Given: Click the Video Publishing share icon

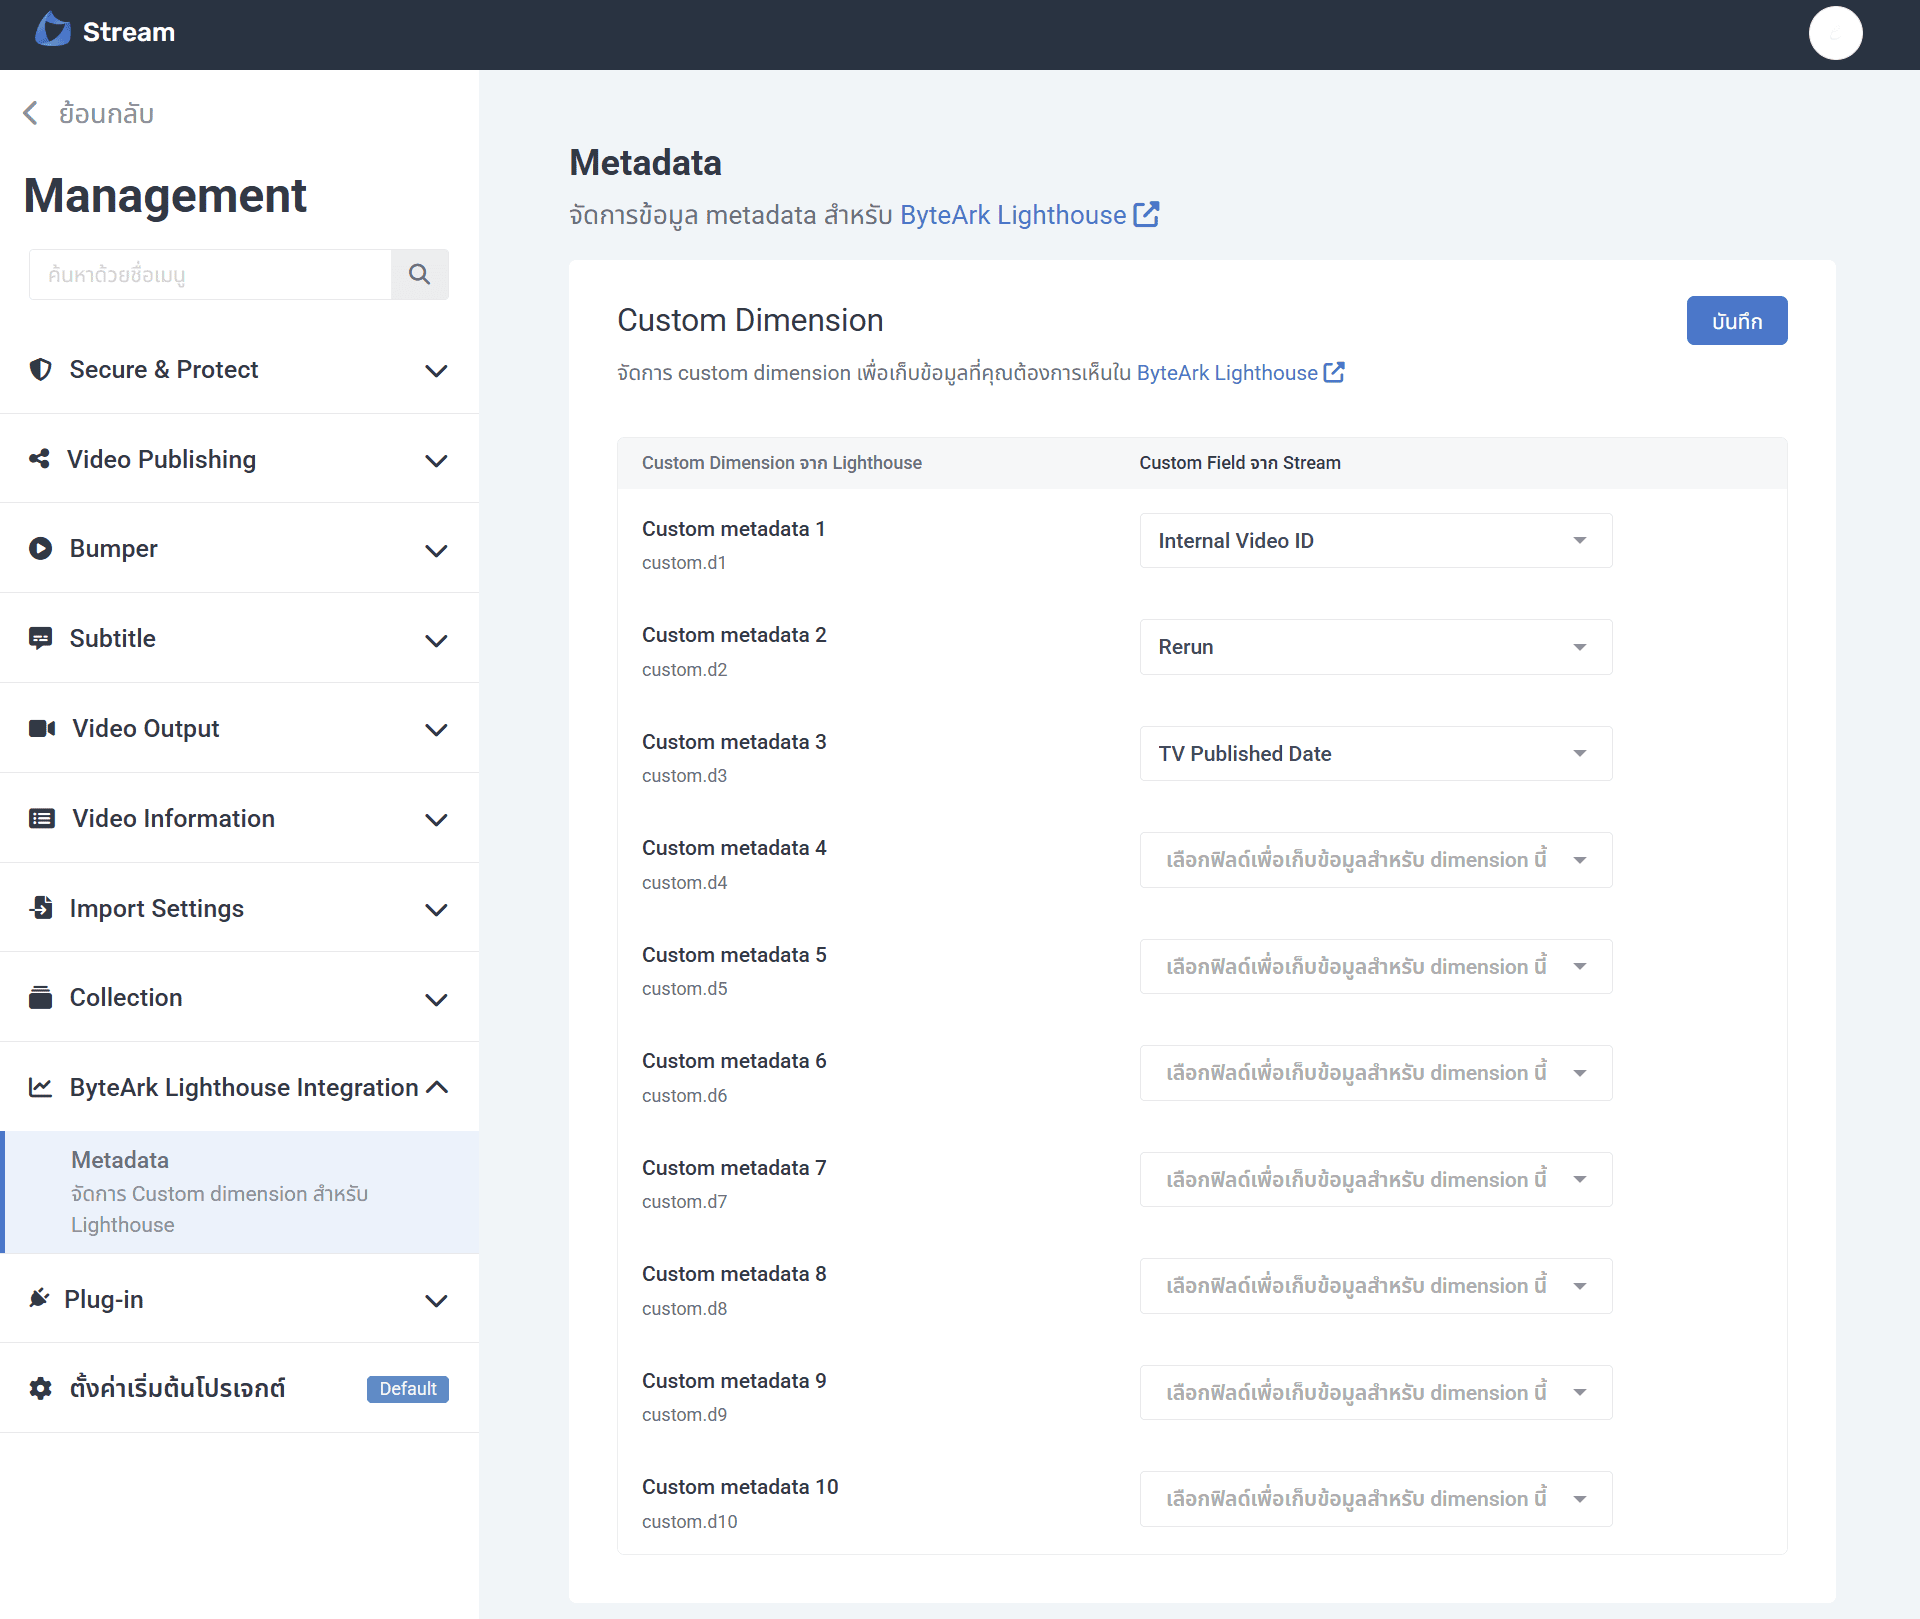Looking at the screenshot, I should pos(39,459).
